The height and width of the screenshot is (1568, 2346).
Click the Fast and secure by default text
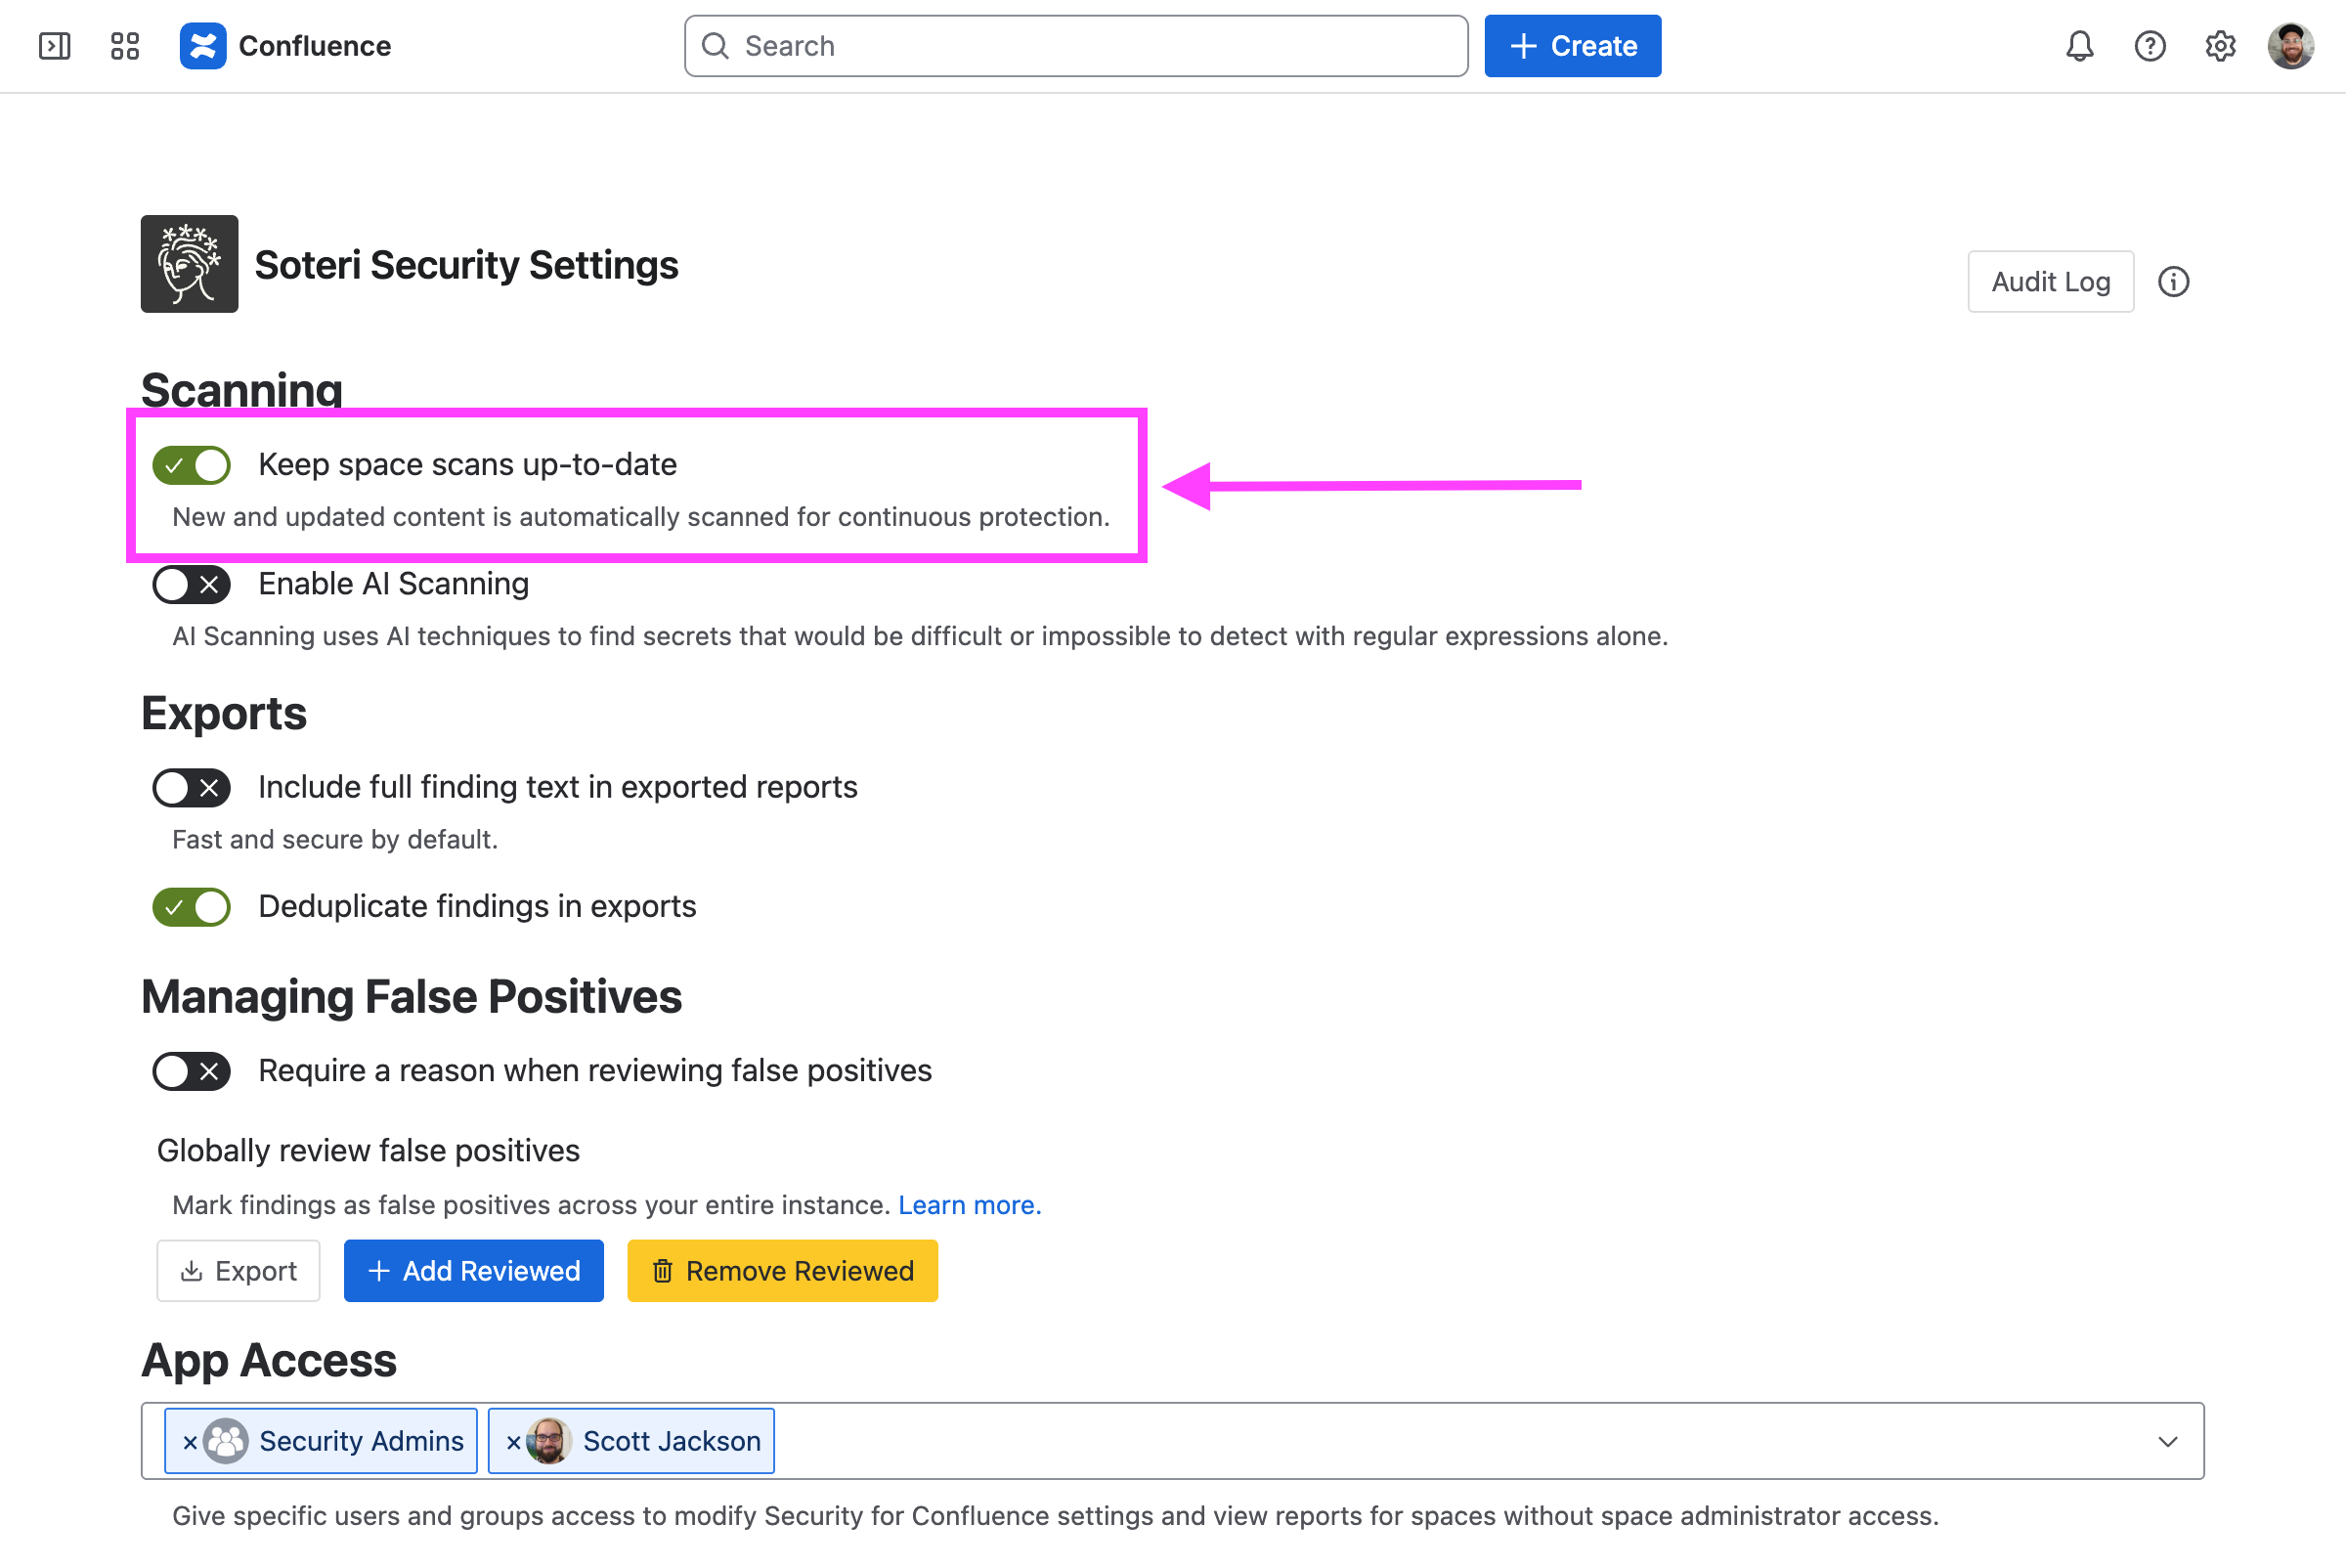(335, 840)
